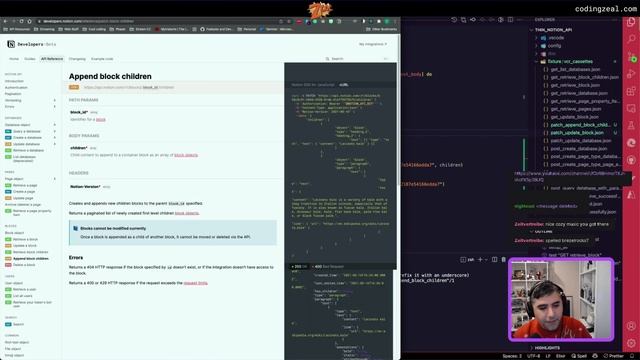This screenshot has width=640, height=360.
Task: Select the 200 OK response tab
Action: tap(299, 267)
